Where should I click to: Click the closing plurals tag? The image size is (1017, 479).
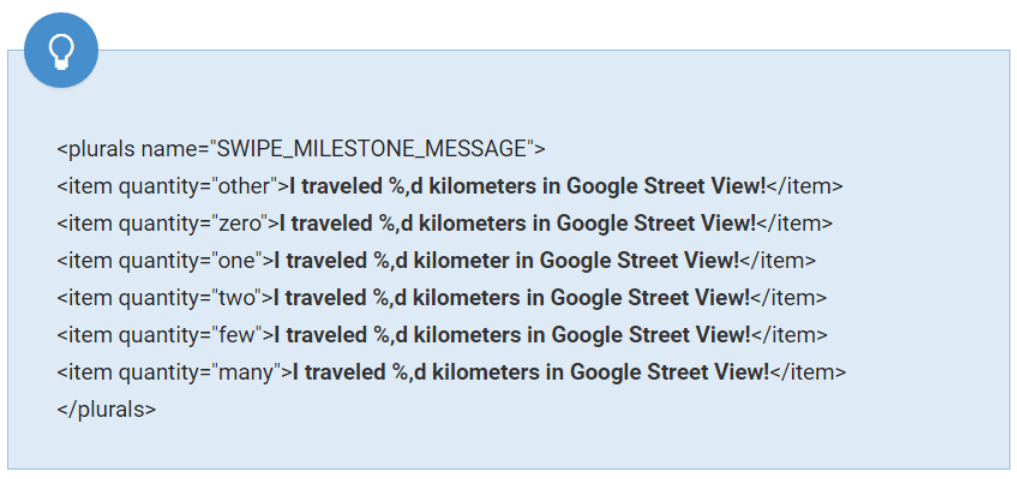click(106, 409)
